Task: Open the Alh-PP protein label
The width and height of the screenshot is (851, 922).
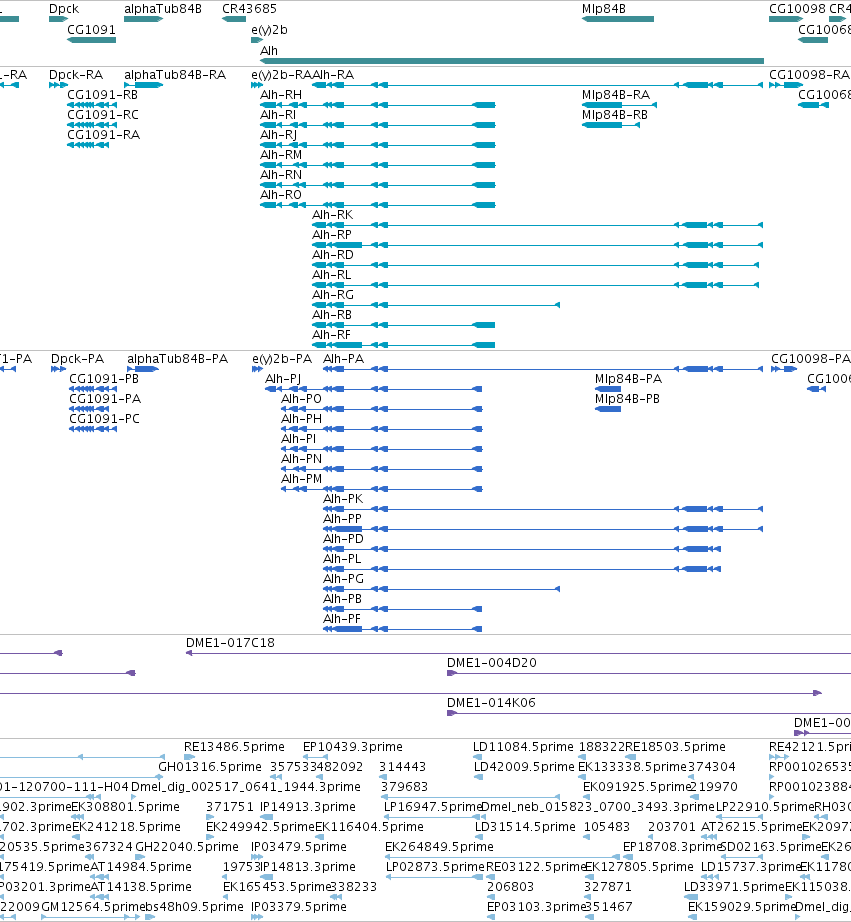Action: tap(342, 519)
